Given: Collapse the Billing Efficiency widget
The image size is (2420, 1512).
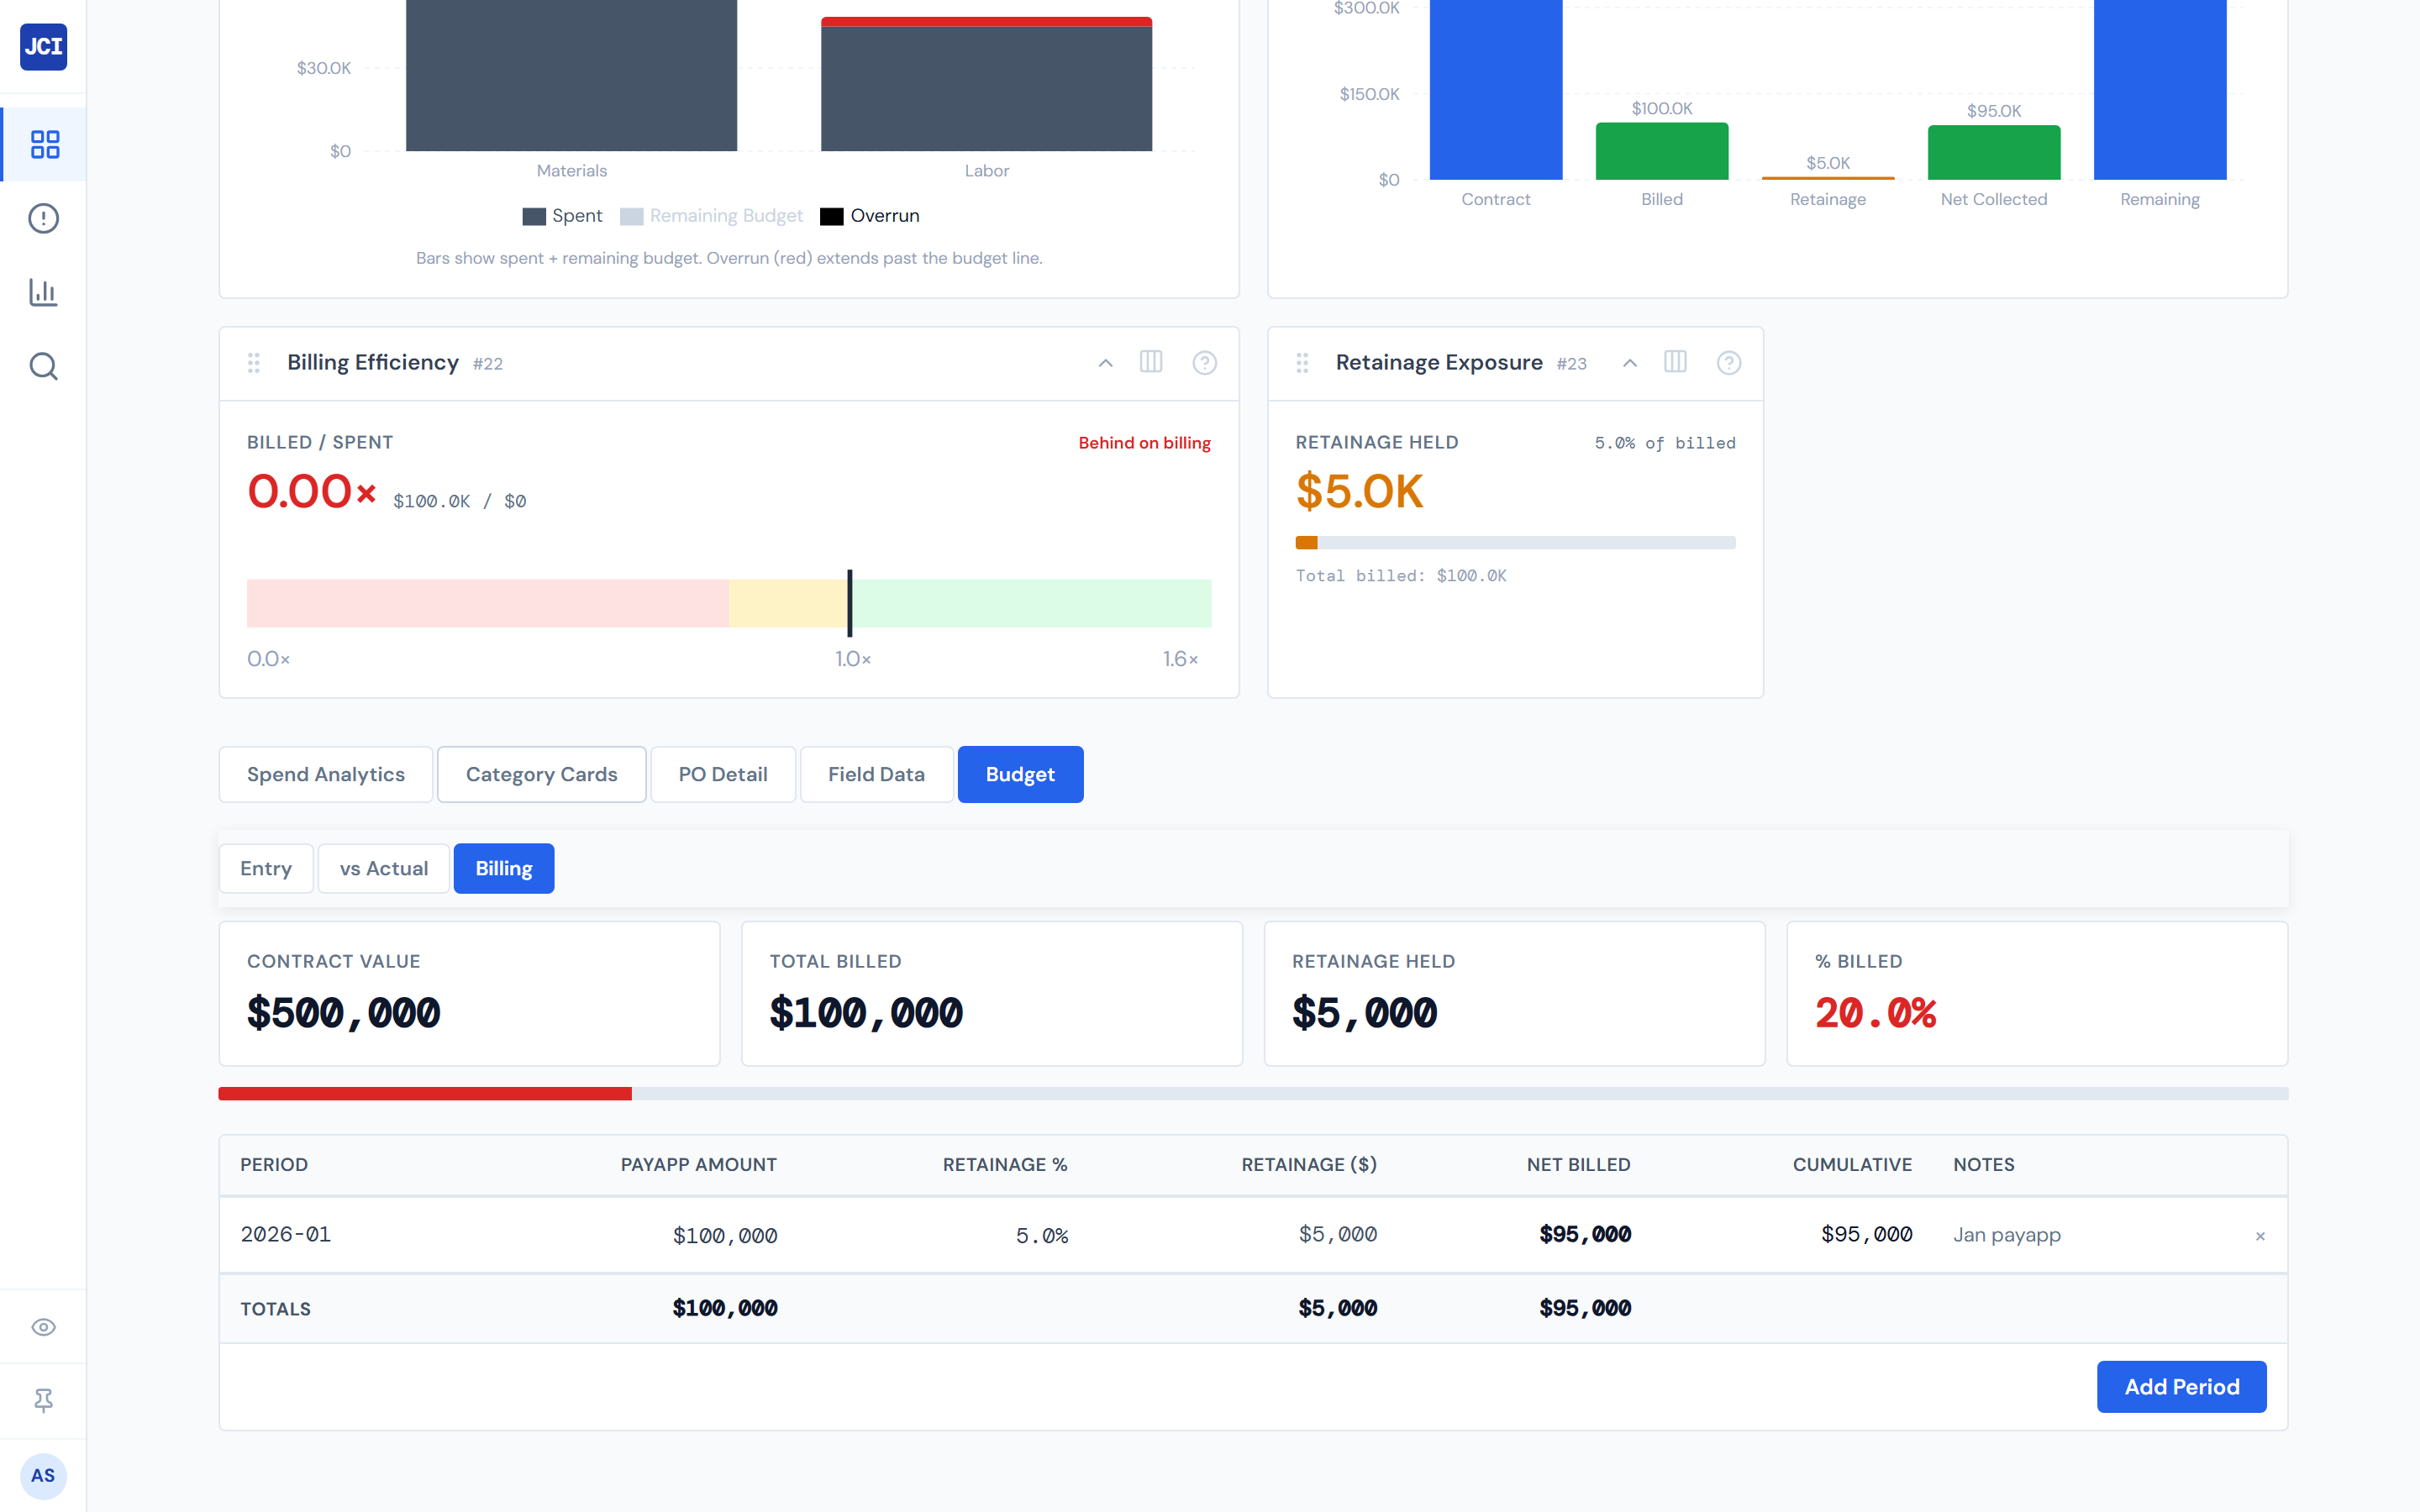Looking at the screenshot, I should pos(1105,363).
